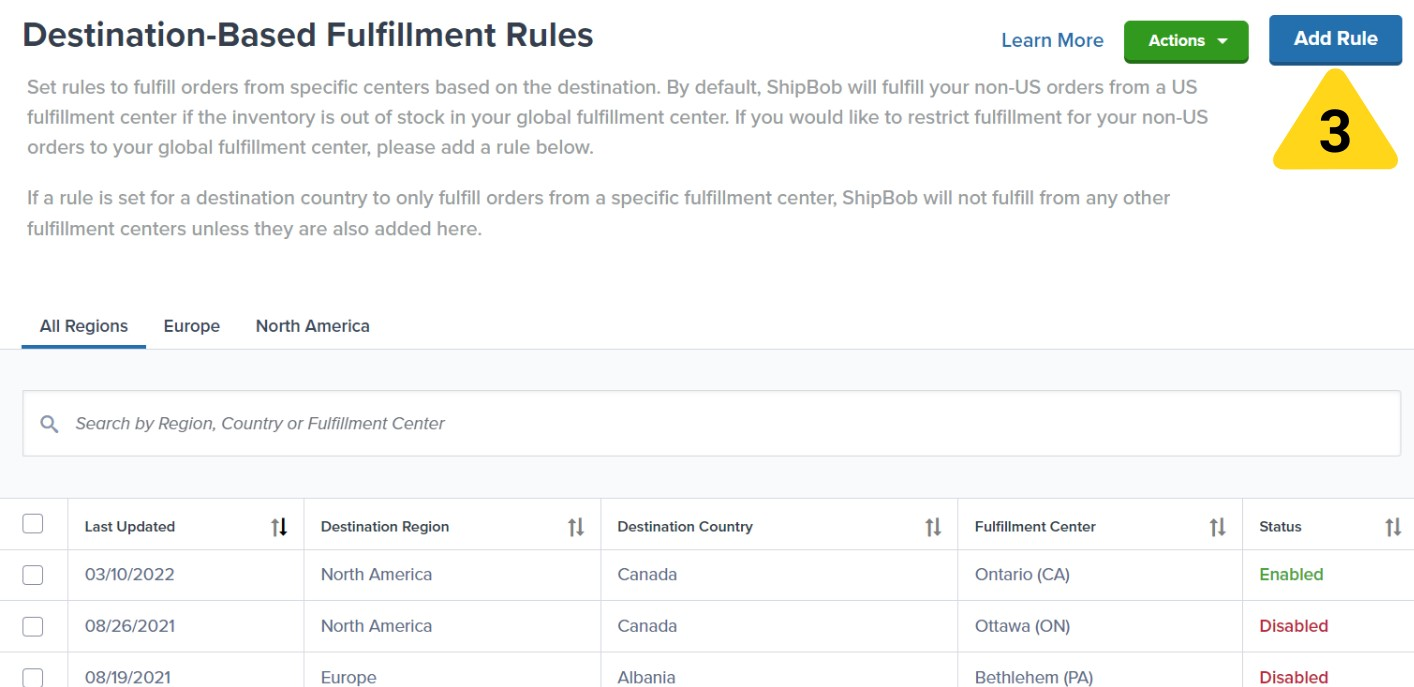The height and width of the screenshot is (687, 1414).
Task: Sort the Status column
Action: [1400, 526]
